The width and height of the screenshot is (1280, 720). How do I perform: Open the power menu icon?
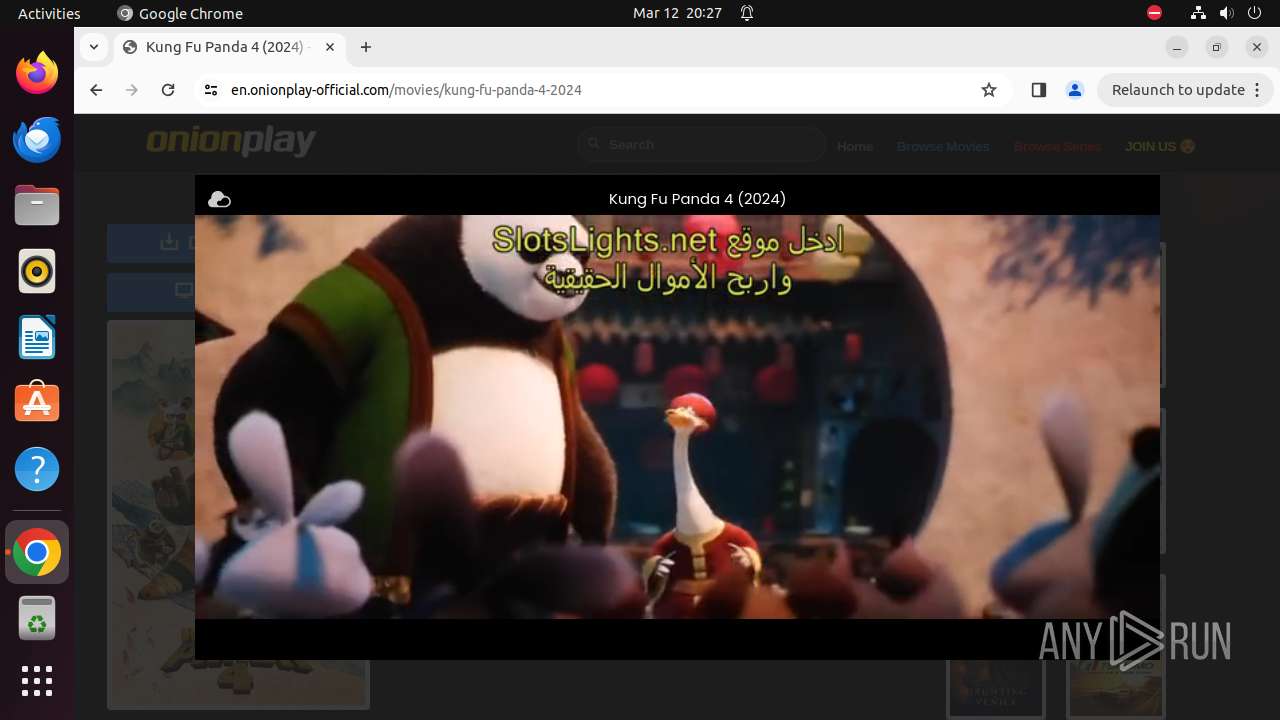[1254, 14]
